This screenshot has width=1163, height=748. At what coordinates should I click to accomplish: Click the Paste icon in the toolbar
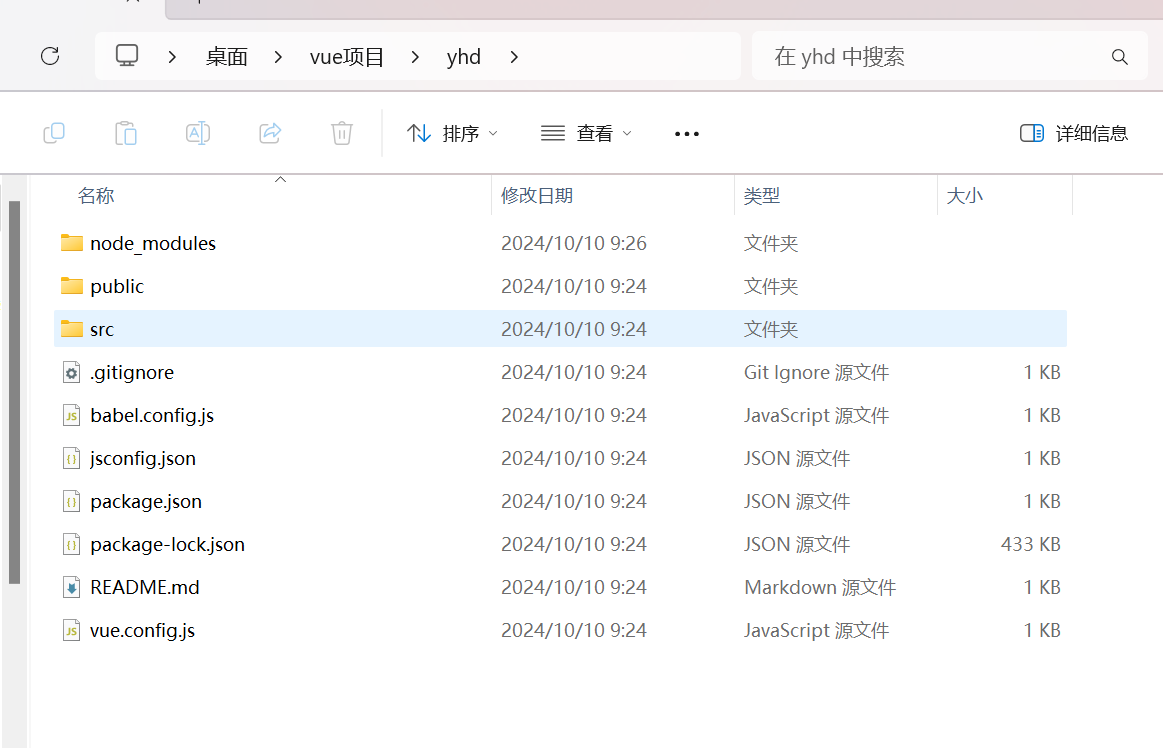pyautogui.click(x=126, y=132)
